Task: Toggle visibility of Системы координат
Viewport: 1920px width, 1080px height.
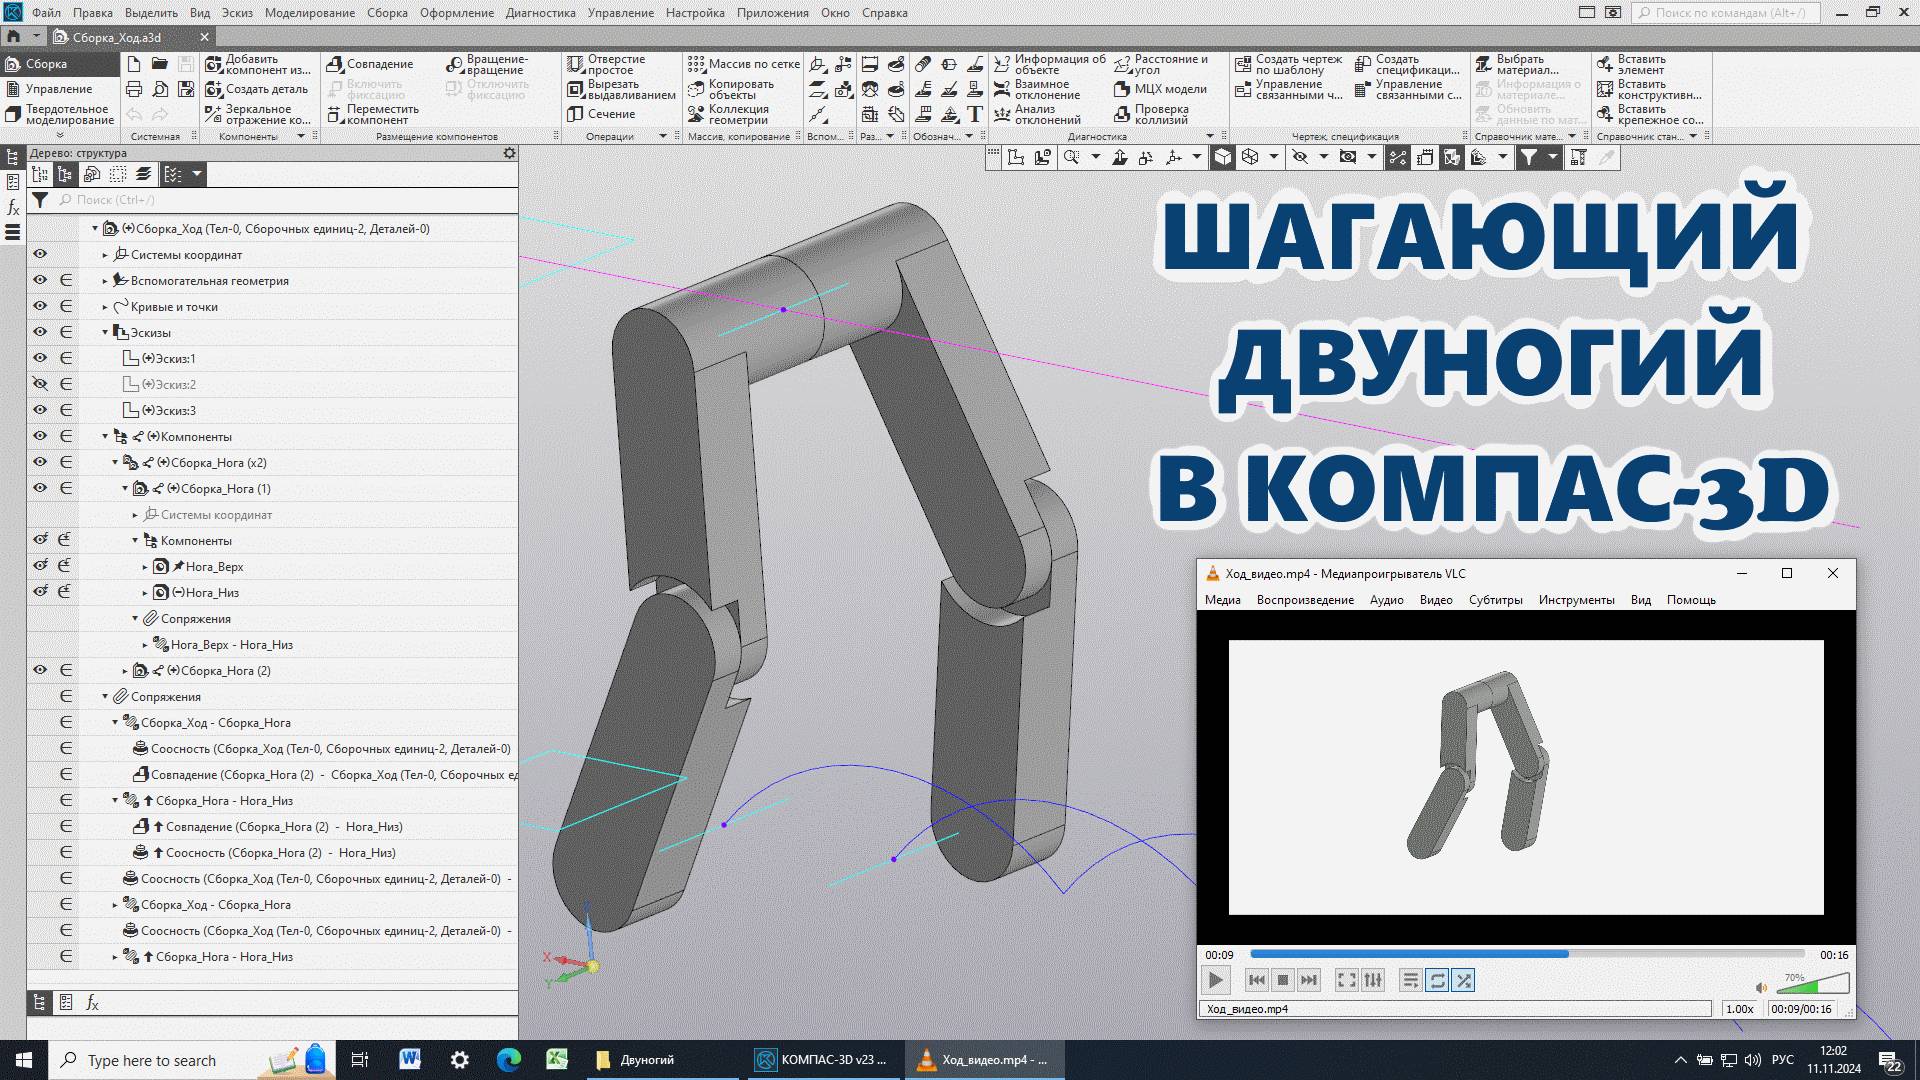Action: (x=40, y=254)
